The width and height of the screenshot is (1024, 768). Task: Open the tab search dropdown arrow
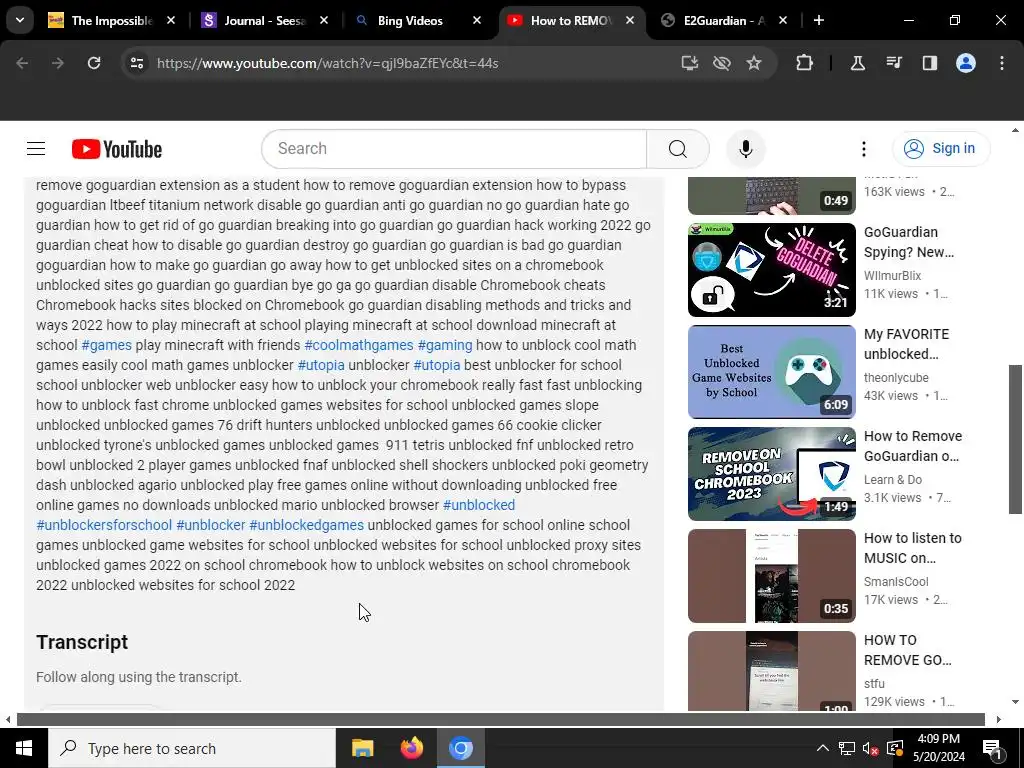[20, 20]
